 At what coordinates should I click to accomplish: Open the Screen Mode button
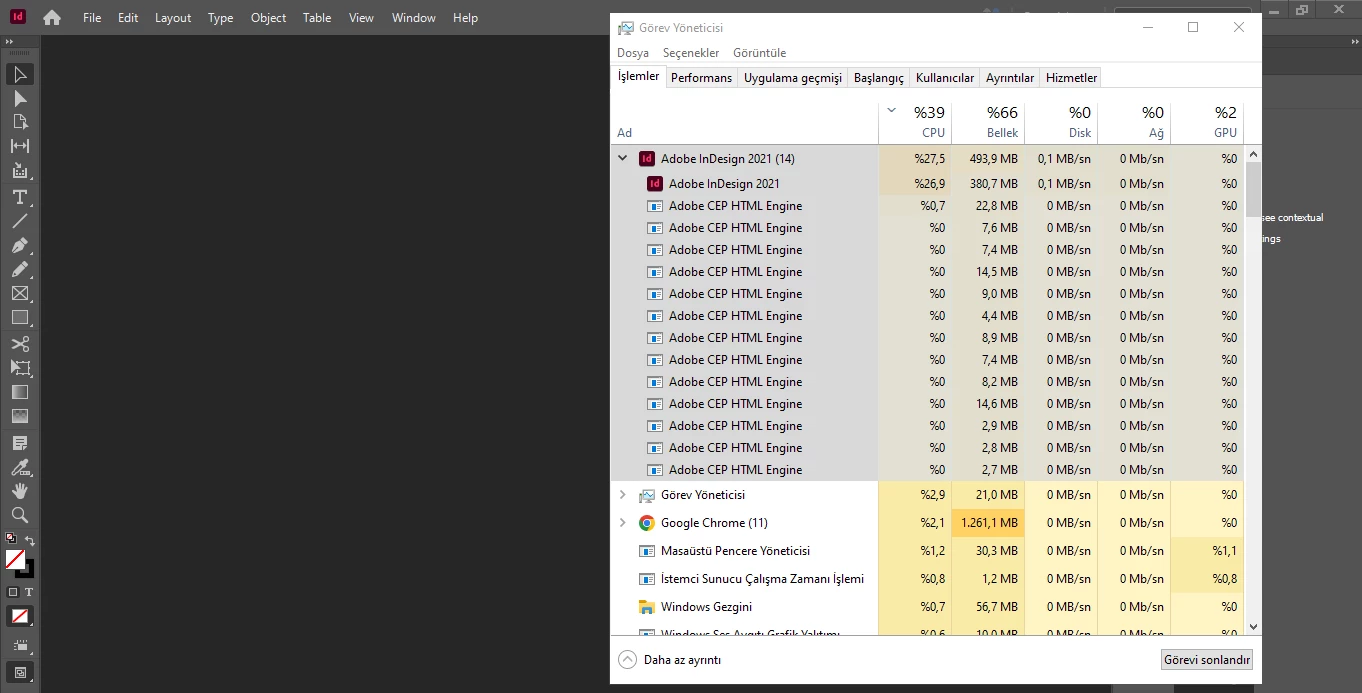click(20, 672)
